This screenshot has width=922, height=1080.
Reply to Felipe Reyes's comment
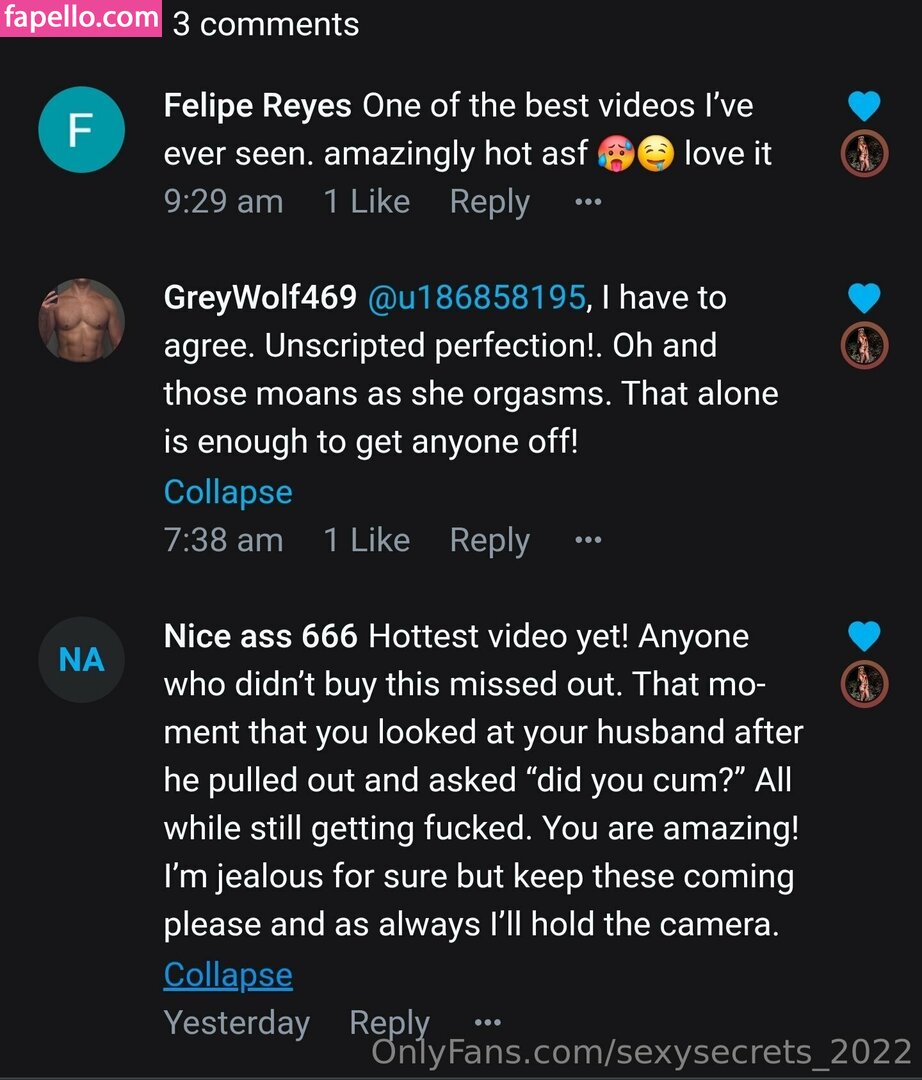489,202
